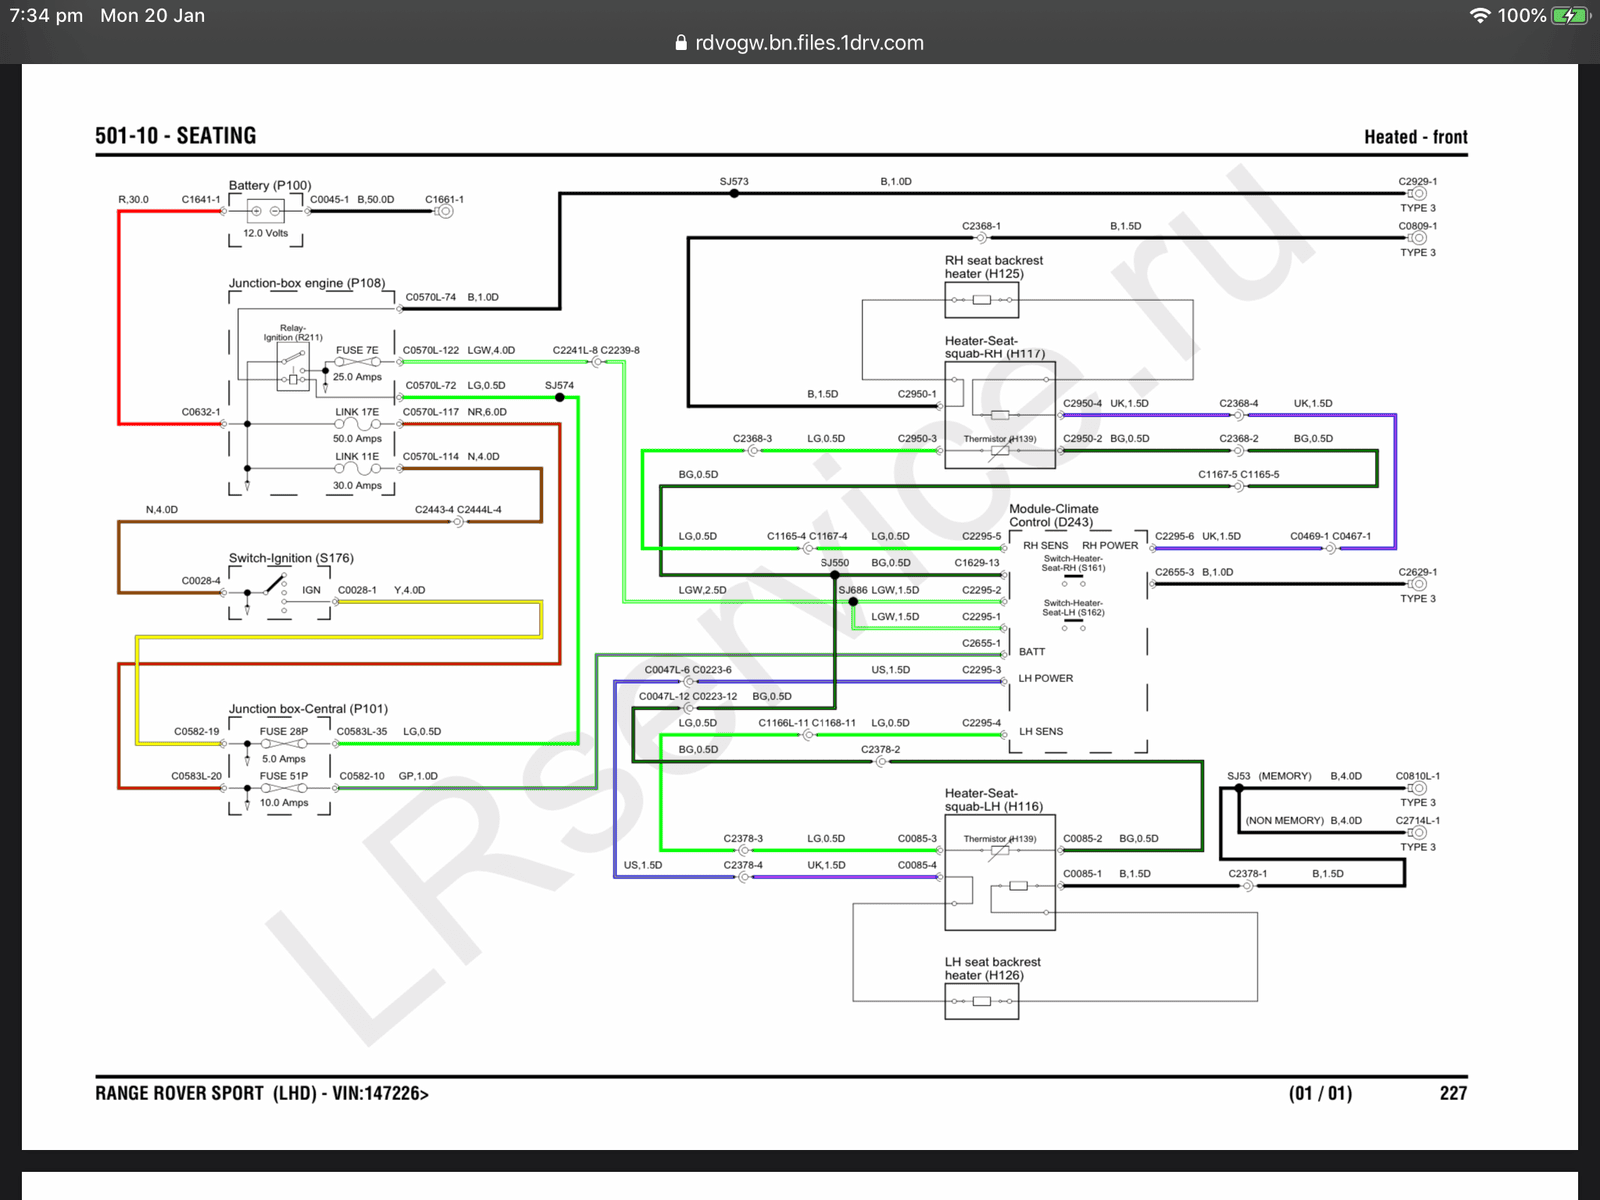Click the 'RANGE ROVER SPORT (LHD) - VIN:147226>' footer
The width and height of the screenshot is (1600, 1200).
(262, 1094)
